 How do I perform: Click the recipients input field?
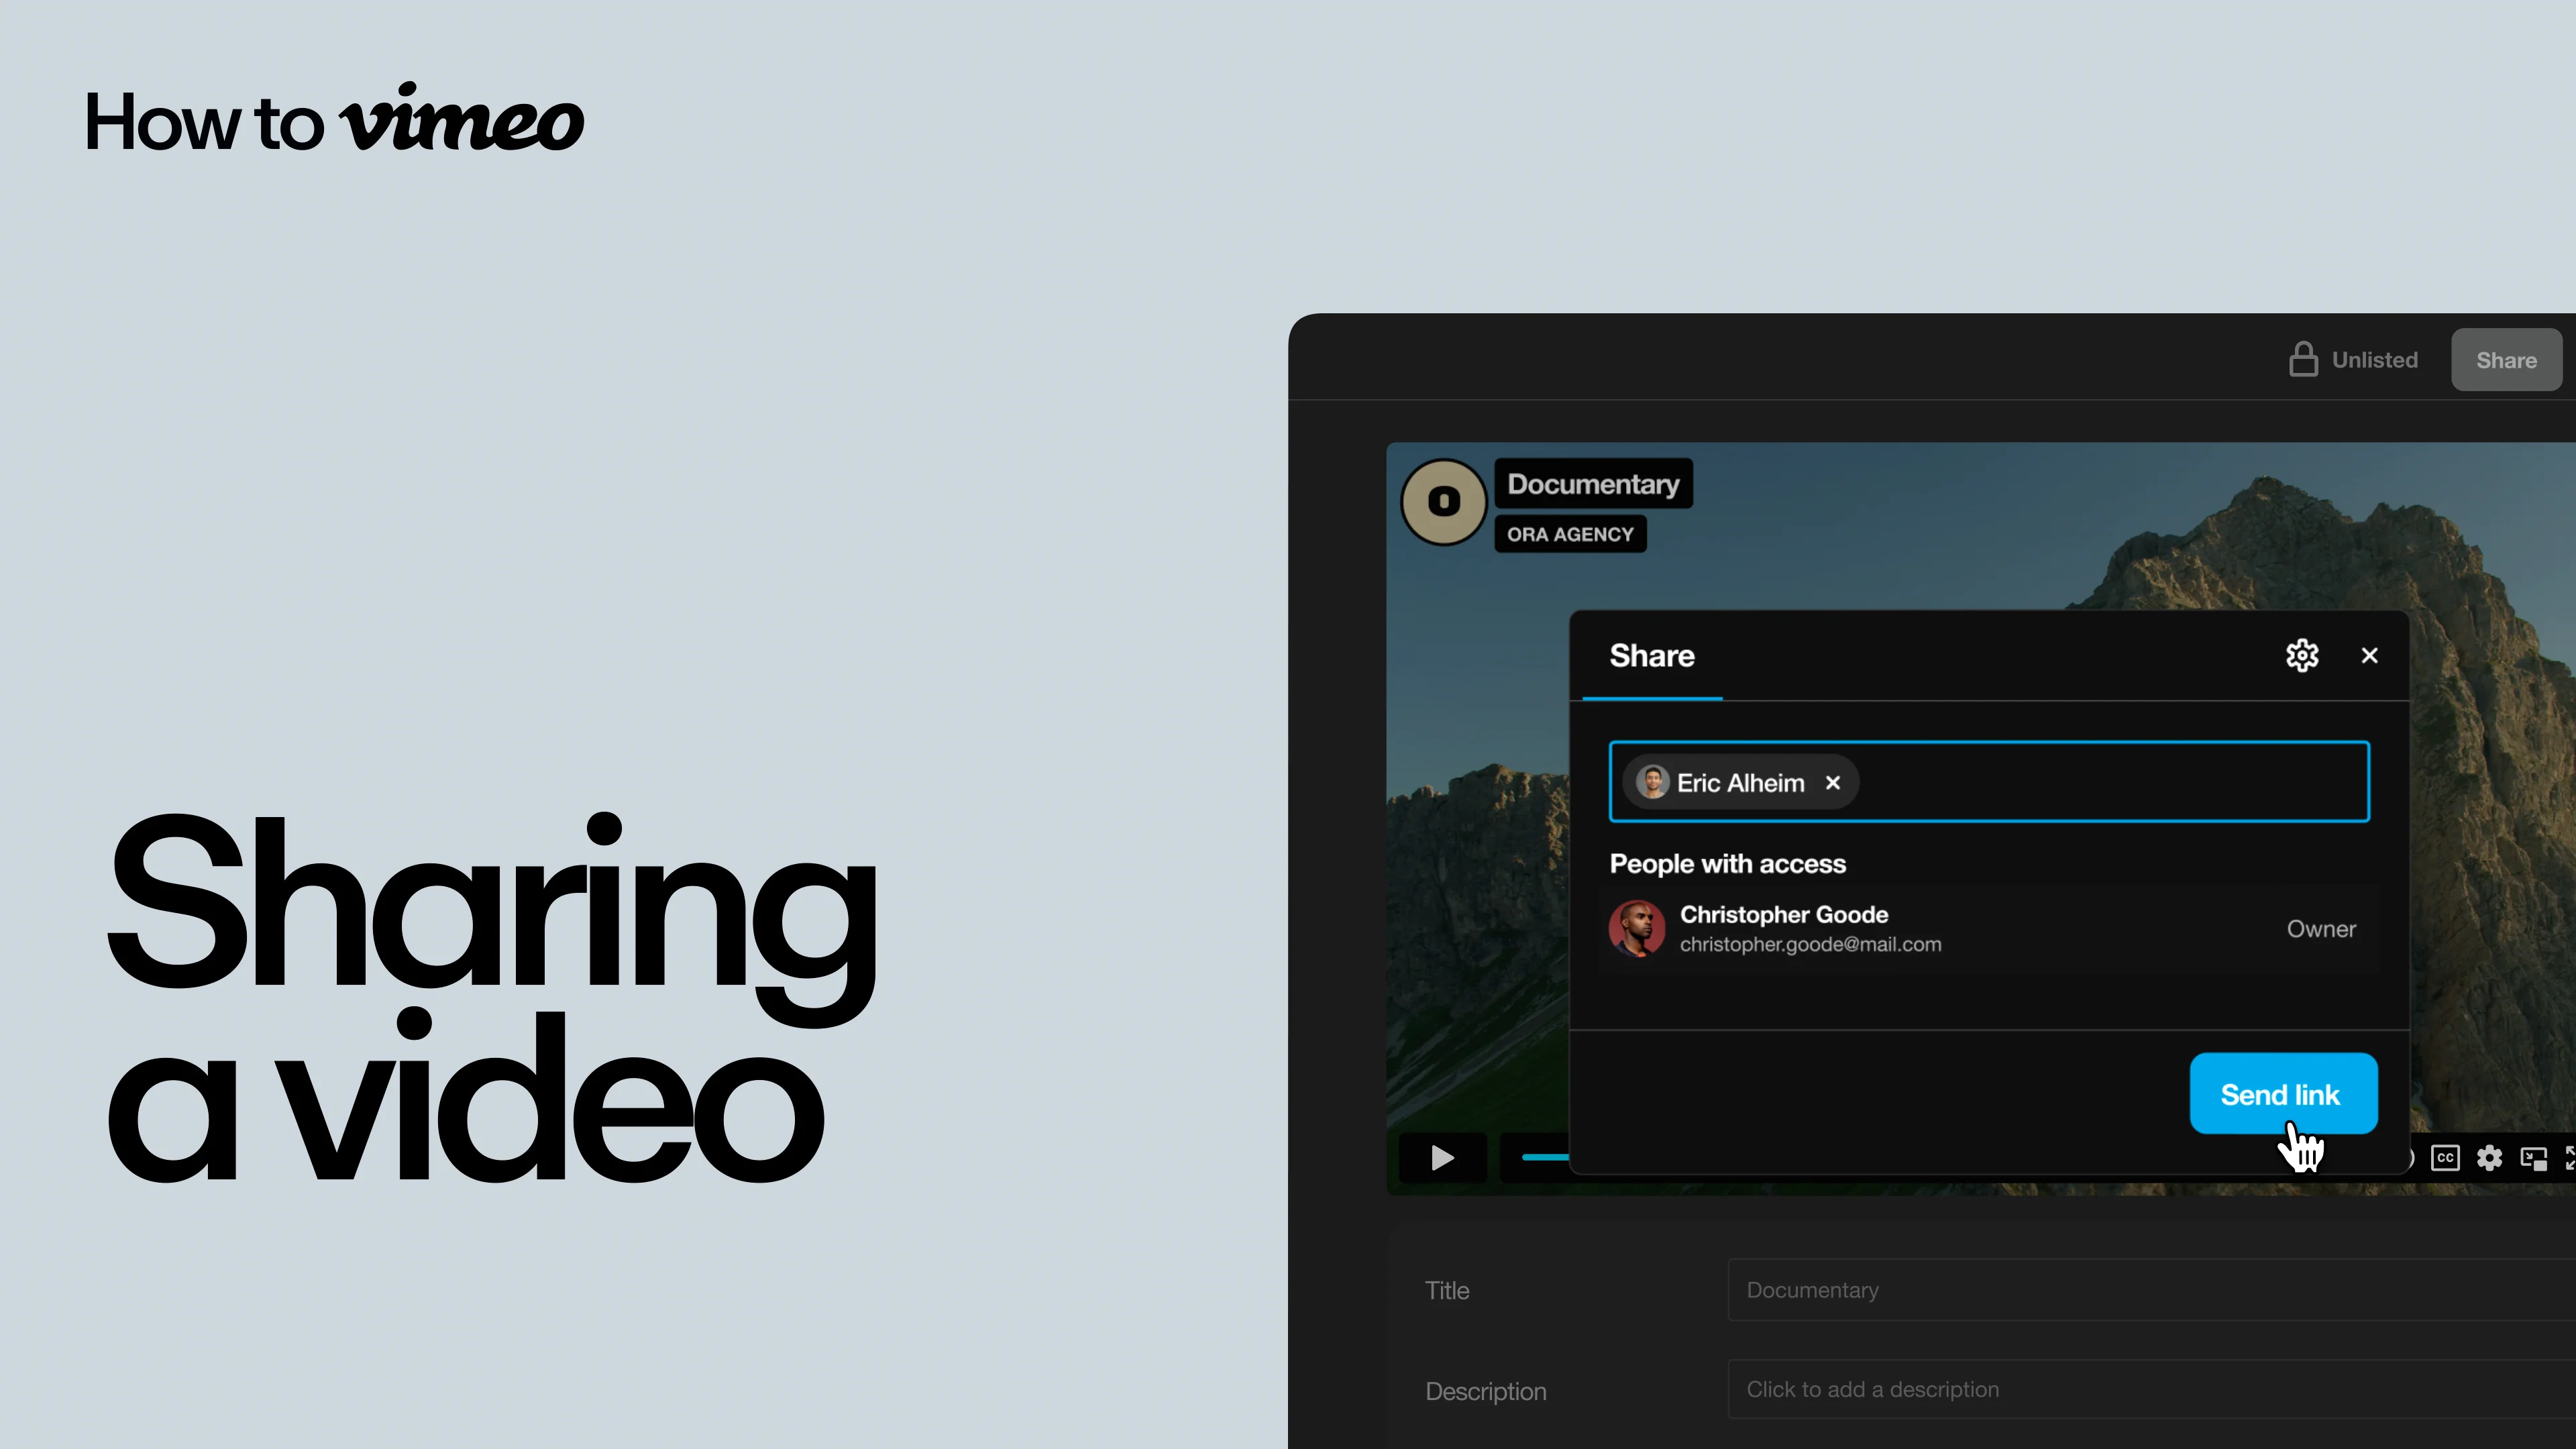point(1989,782)
